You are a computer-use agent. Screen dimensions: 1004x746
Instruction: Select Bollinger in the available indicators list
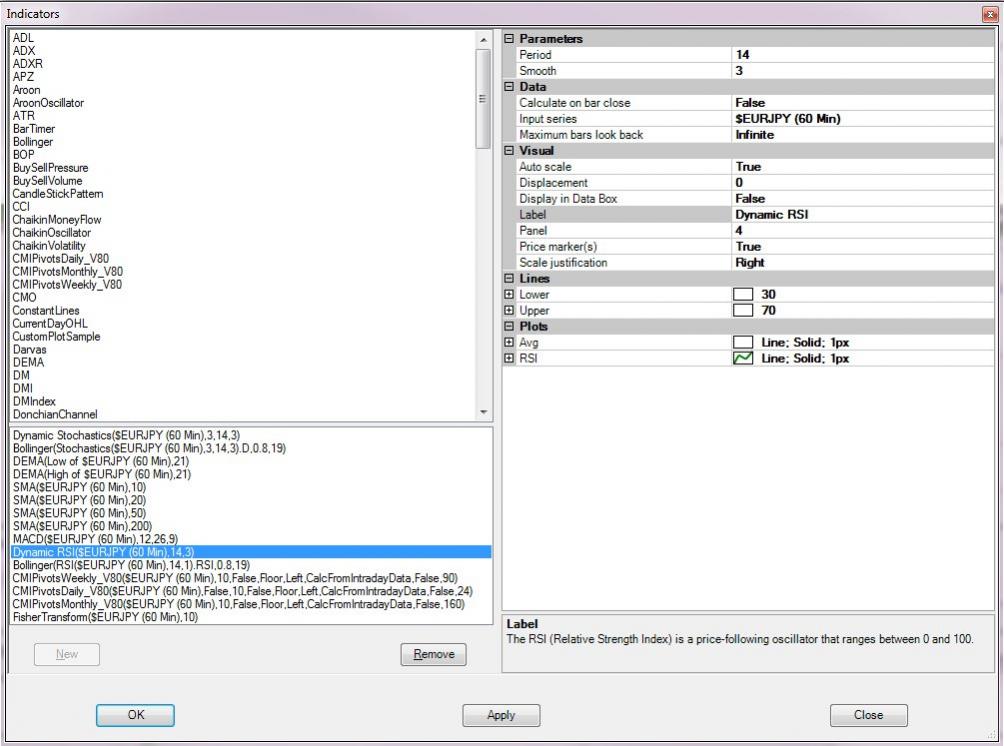[x=33, y=142]
